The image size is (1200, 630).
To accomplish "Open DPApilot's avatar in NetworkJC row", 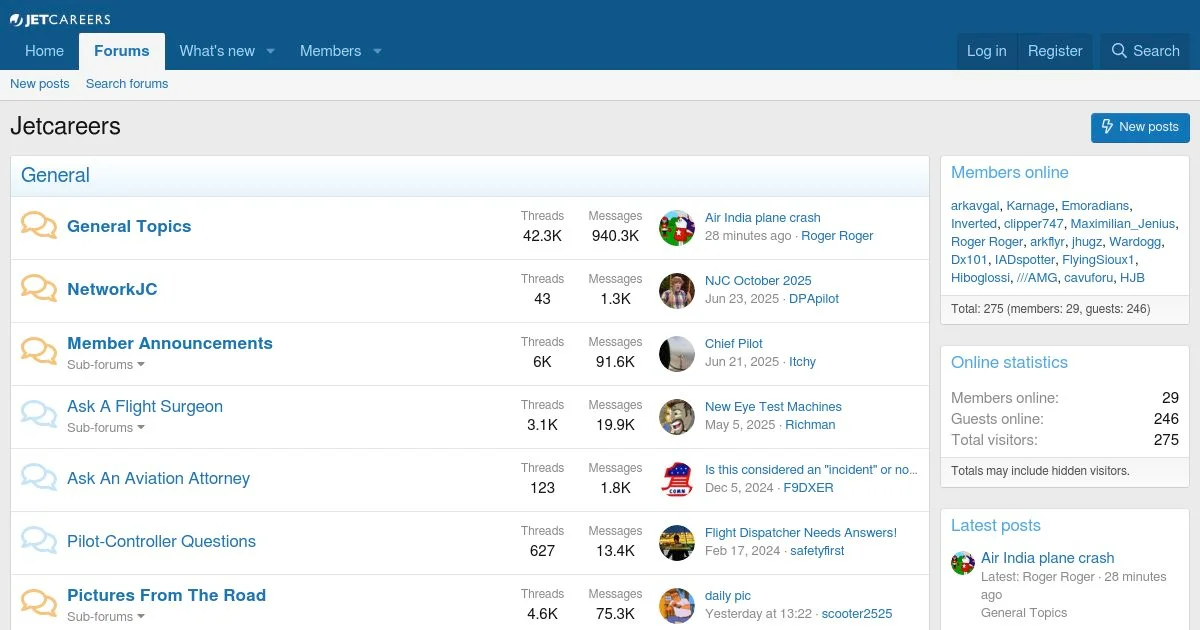I will click(x=677, y=291).
